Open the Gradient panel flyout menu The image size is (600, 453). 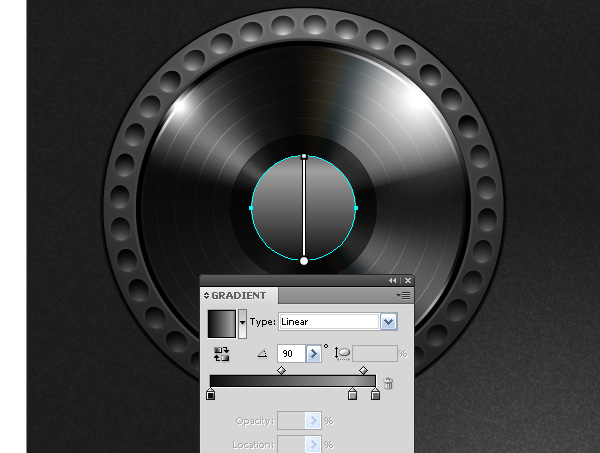coord(403,295)
